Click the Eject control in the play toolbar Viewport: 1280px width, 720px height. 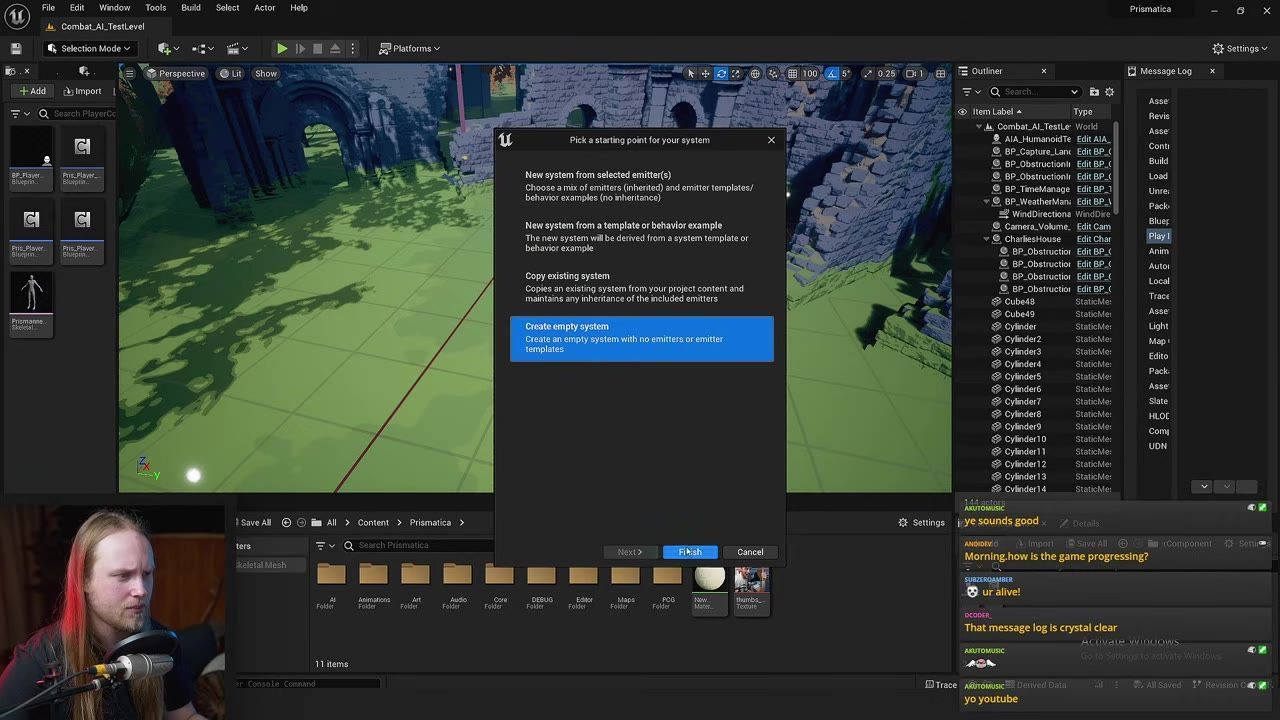[336, 48]
